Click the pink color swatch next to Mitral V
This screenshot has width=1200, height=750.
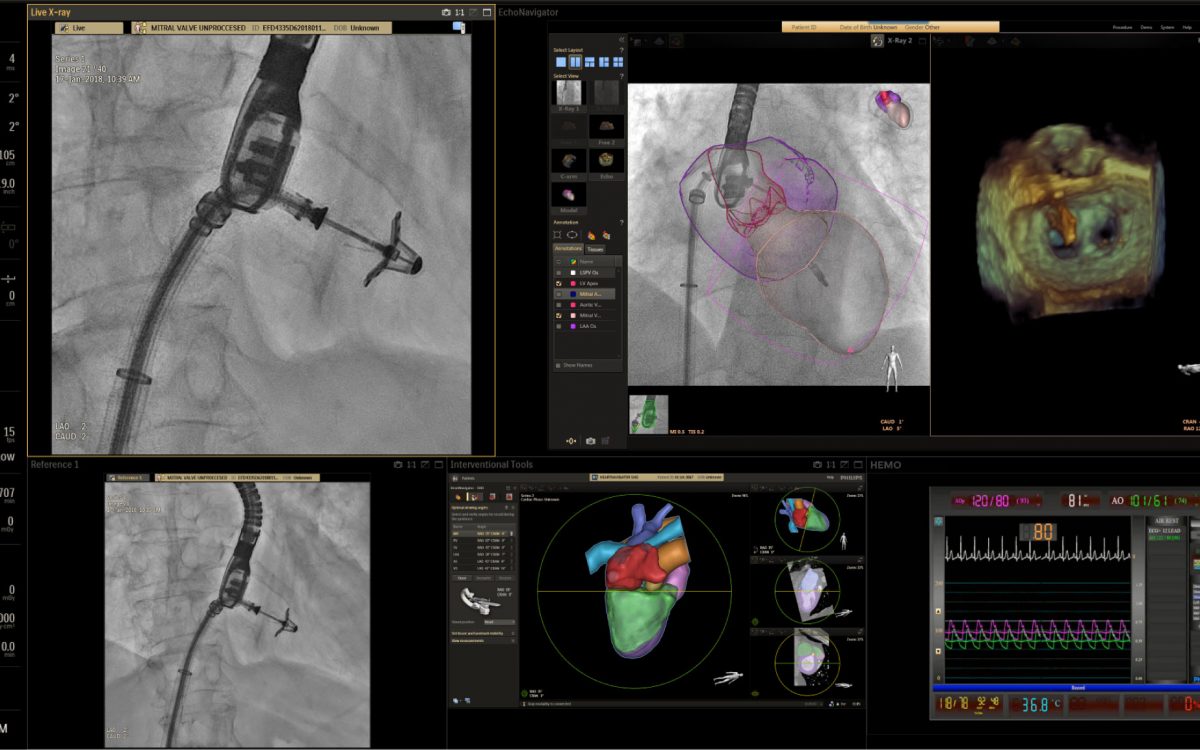click(x=575, y=314)
